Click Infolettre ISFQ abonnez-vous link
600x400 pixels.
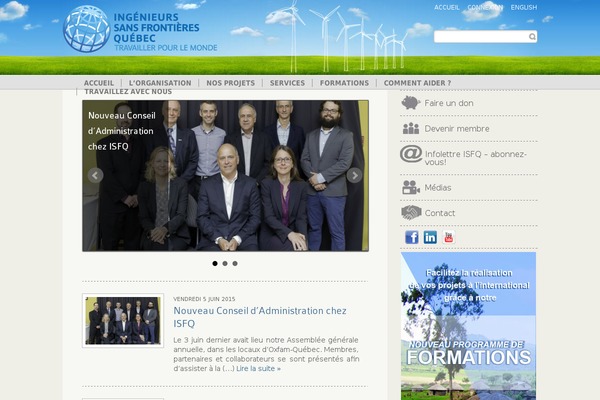click(x=476, y=158)
